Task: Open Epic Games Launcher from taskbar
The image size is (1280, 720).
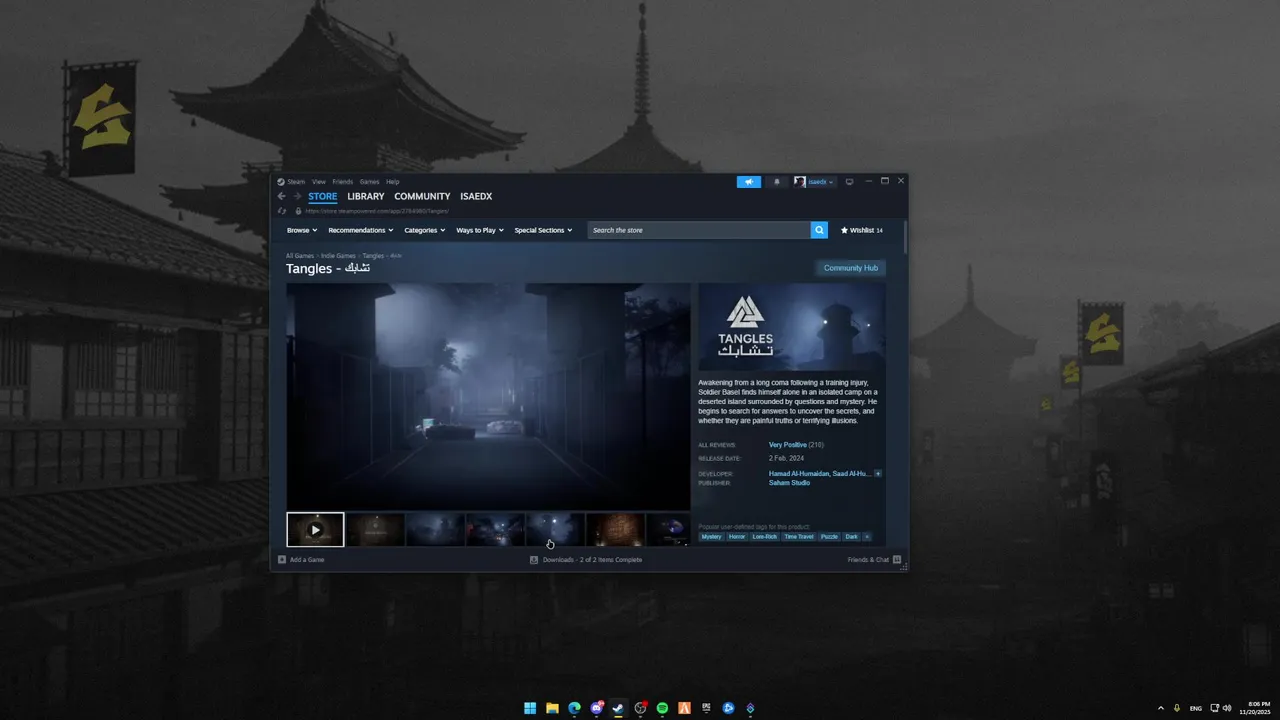Action: click(707, 708)
